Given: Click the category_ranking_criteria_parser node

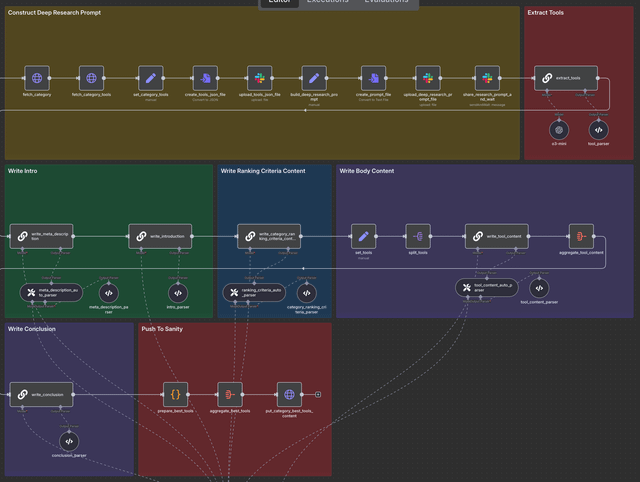Looking at the screenshot, I should pyautogui.click(x=307, y=293).
